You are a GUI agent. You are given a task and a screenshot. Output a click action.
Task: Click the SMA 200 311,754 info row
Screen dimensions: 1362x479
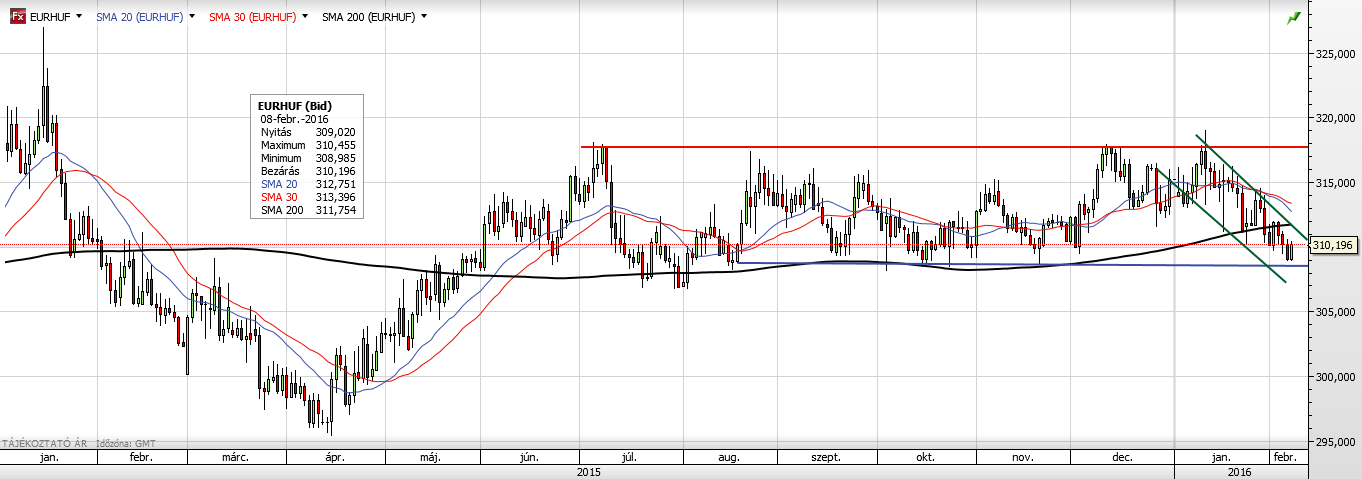pos(308,210)
